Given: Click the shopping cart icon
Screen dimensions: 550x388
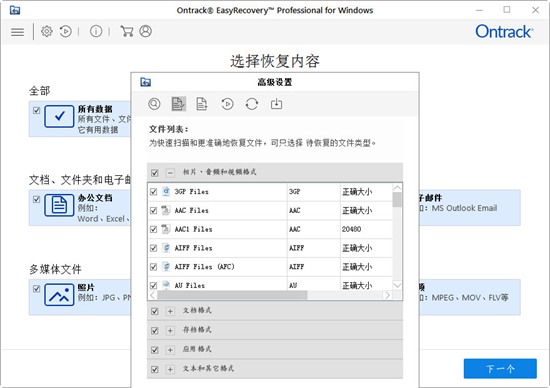Looking at the screenshot, I should point(127,32).
